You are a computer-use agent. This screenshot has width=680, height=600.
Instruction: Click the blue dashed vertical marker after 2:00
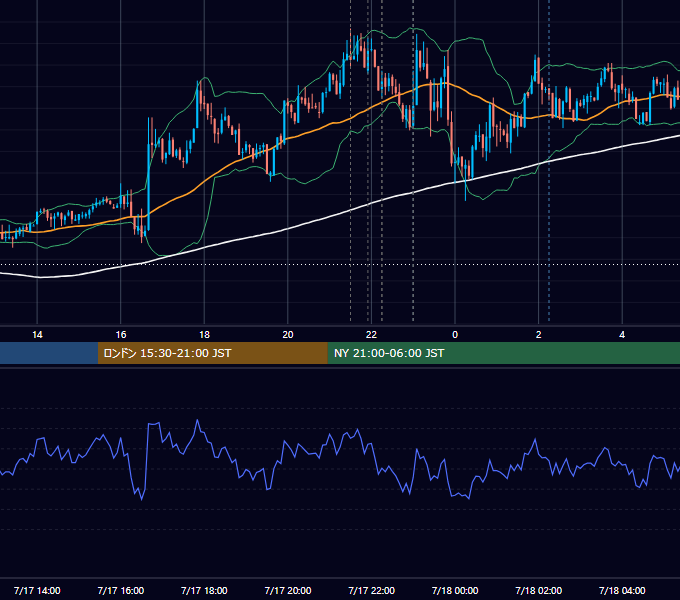point(549,160)
